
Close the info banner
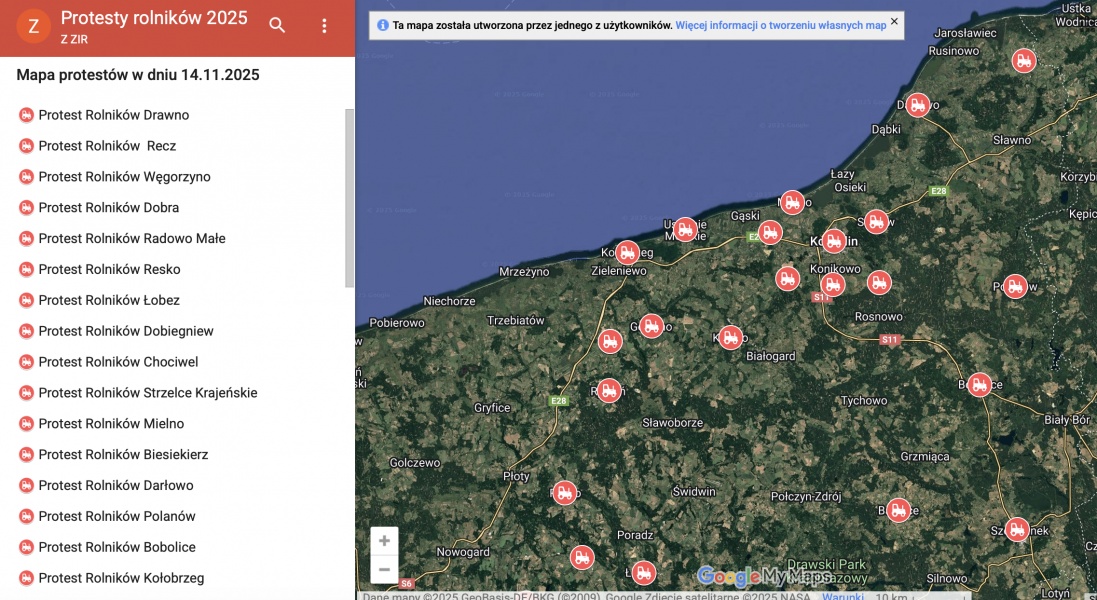pos(894,21)
